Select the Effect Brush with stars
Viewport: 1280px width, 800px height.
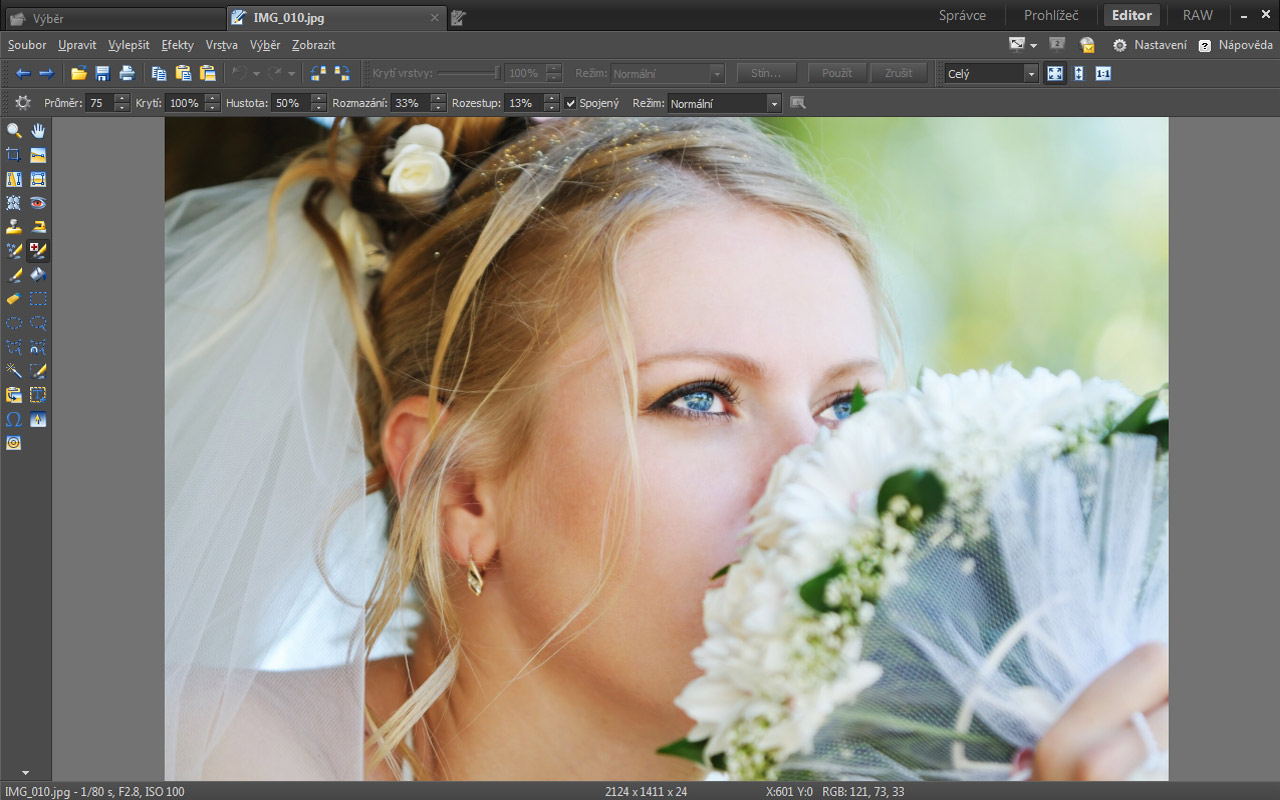click(14, 251)
